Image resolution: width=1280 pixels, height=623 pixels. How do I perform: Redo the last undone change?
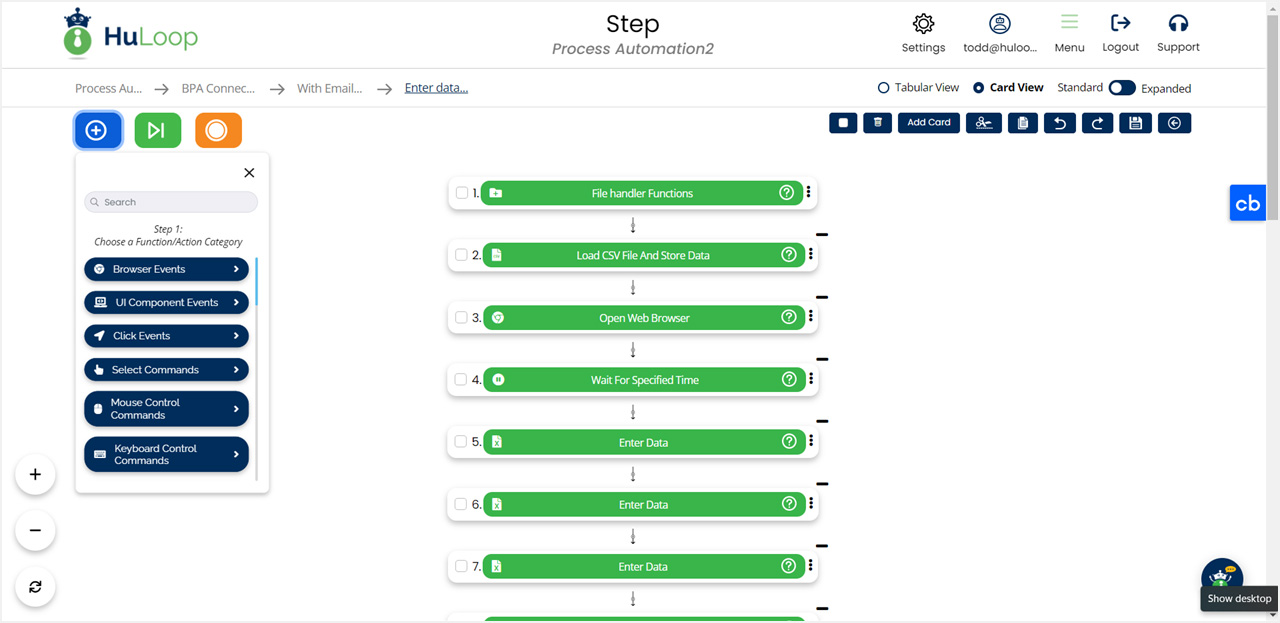click(x=1097, y=122)
